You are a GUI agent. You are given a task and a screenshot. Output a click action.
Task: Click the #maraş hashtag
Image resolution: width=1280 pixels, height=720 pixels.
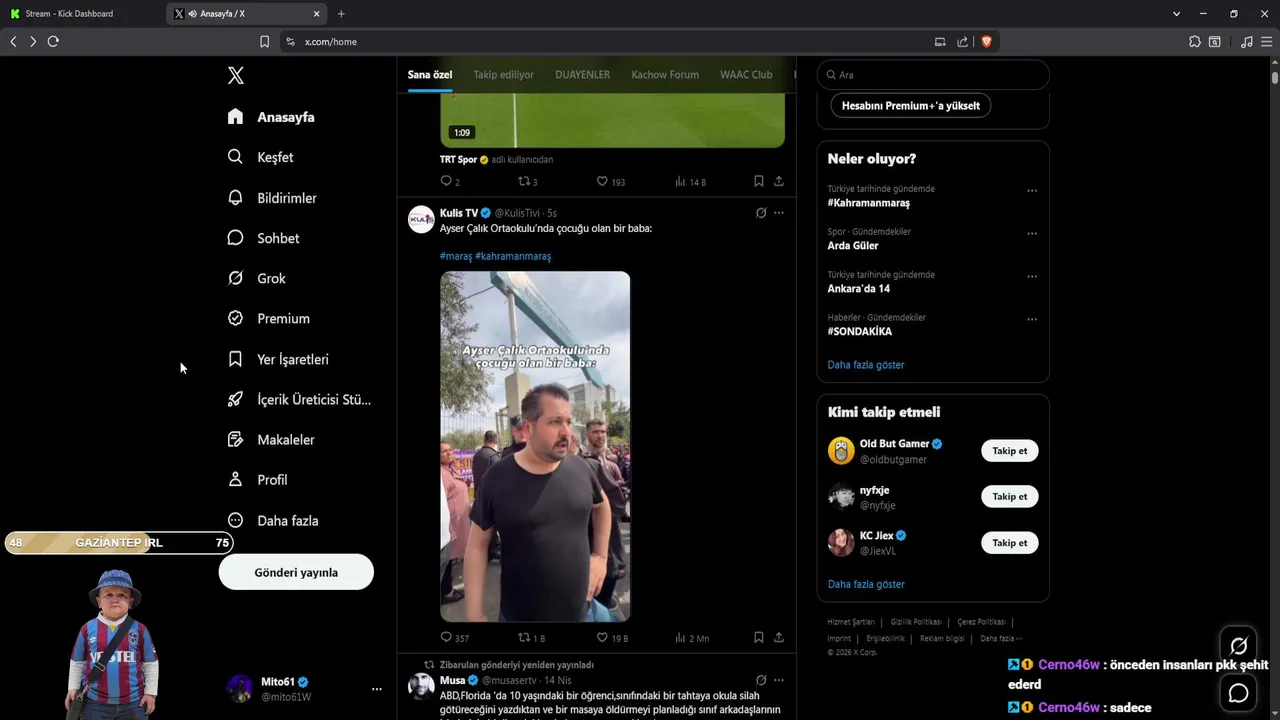click(456, 256)
